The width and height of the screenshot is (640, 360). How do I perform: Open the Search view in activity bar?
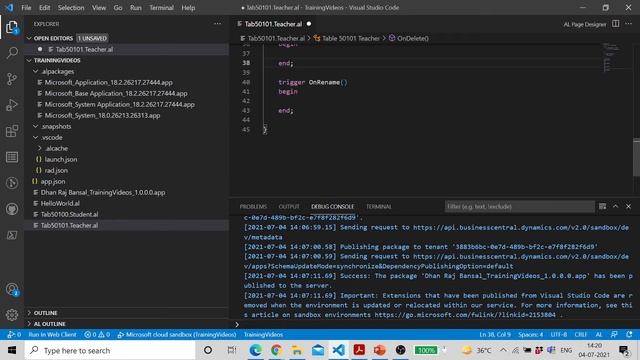pyautogui.click(x=12, y=53)
